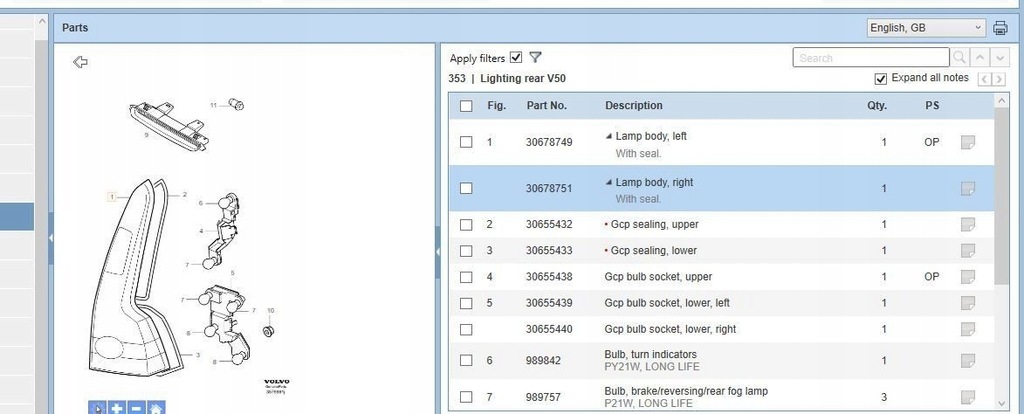Select the pointer tool under diagram

point(97,408)
